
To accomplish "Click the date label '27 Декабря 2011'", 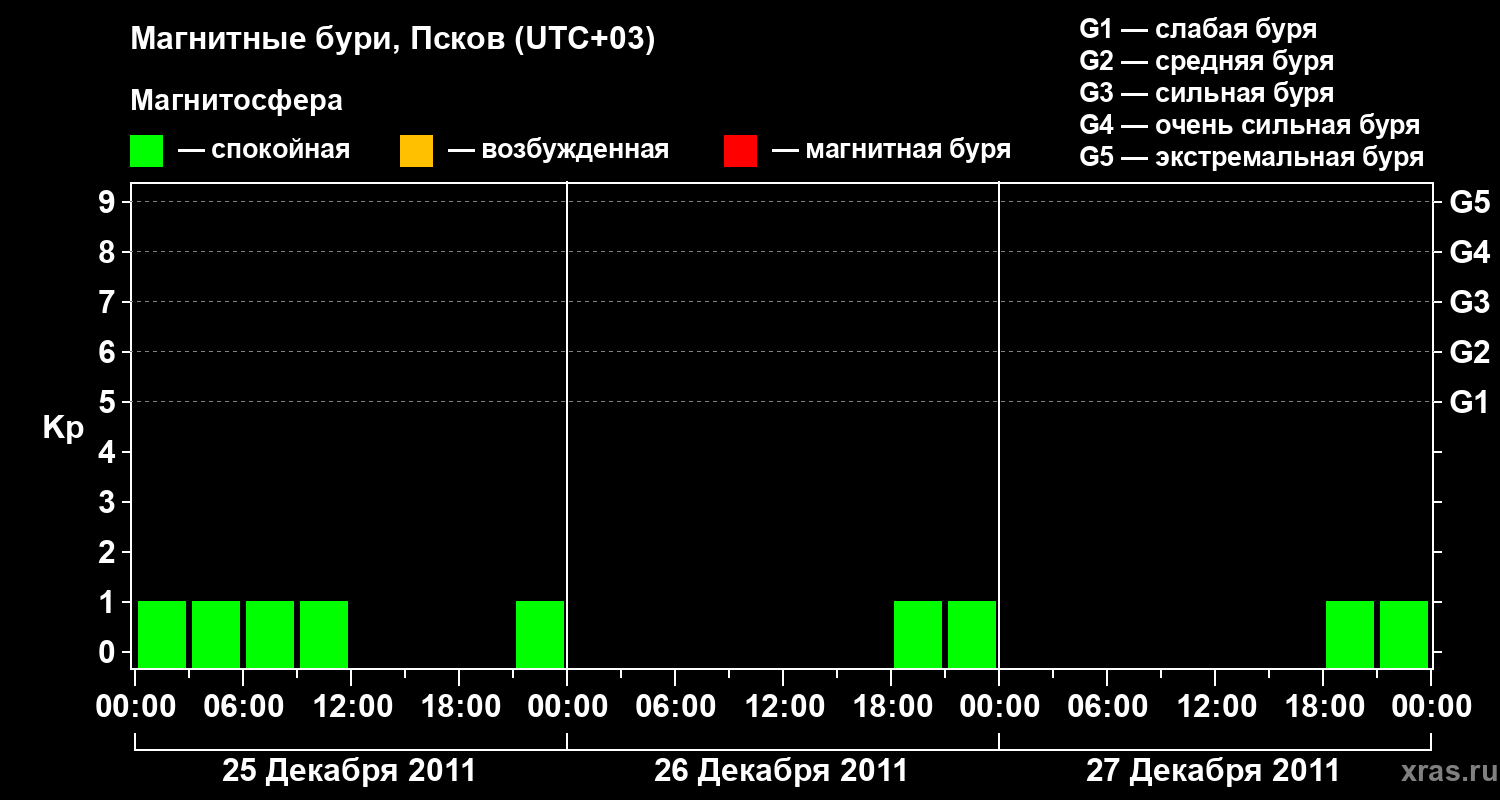I will coord(1213,771).
